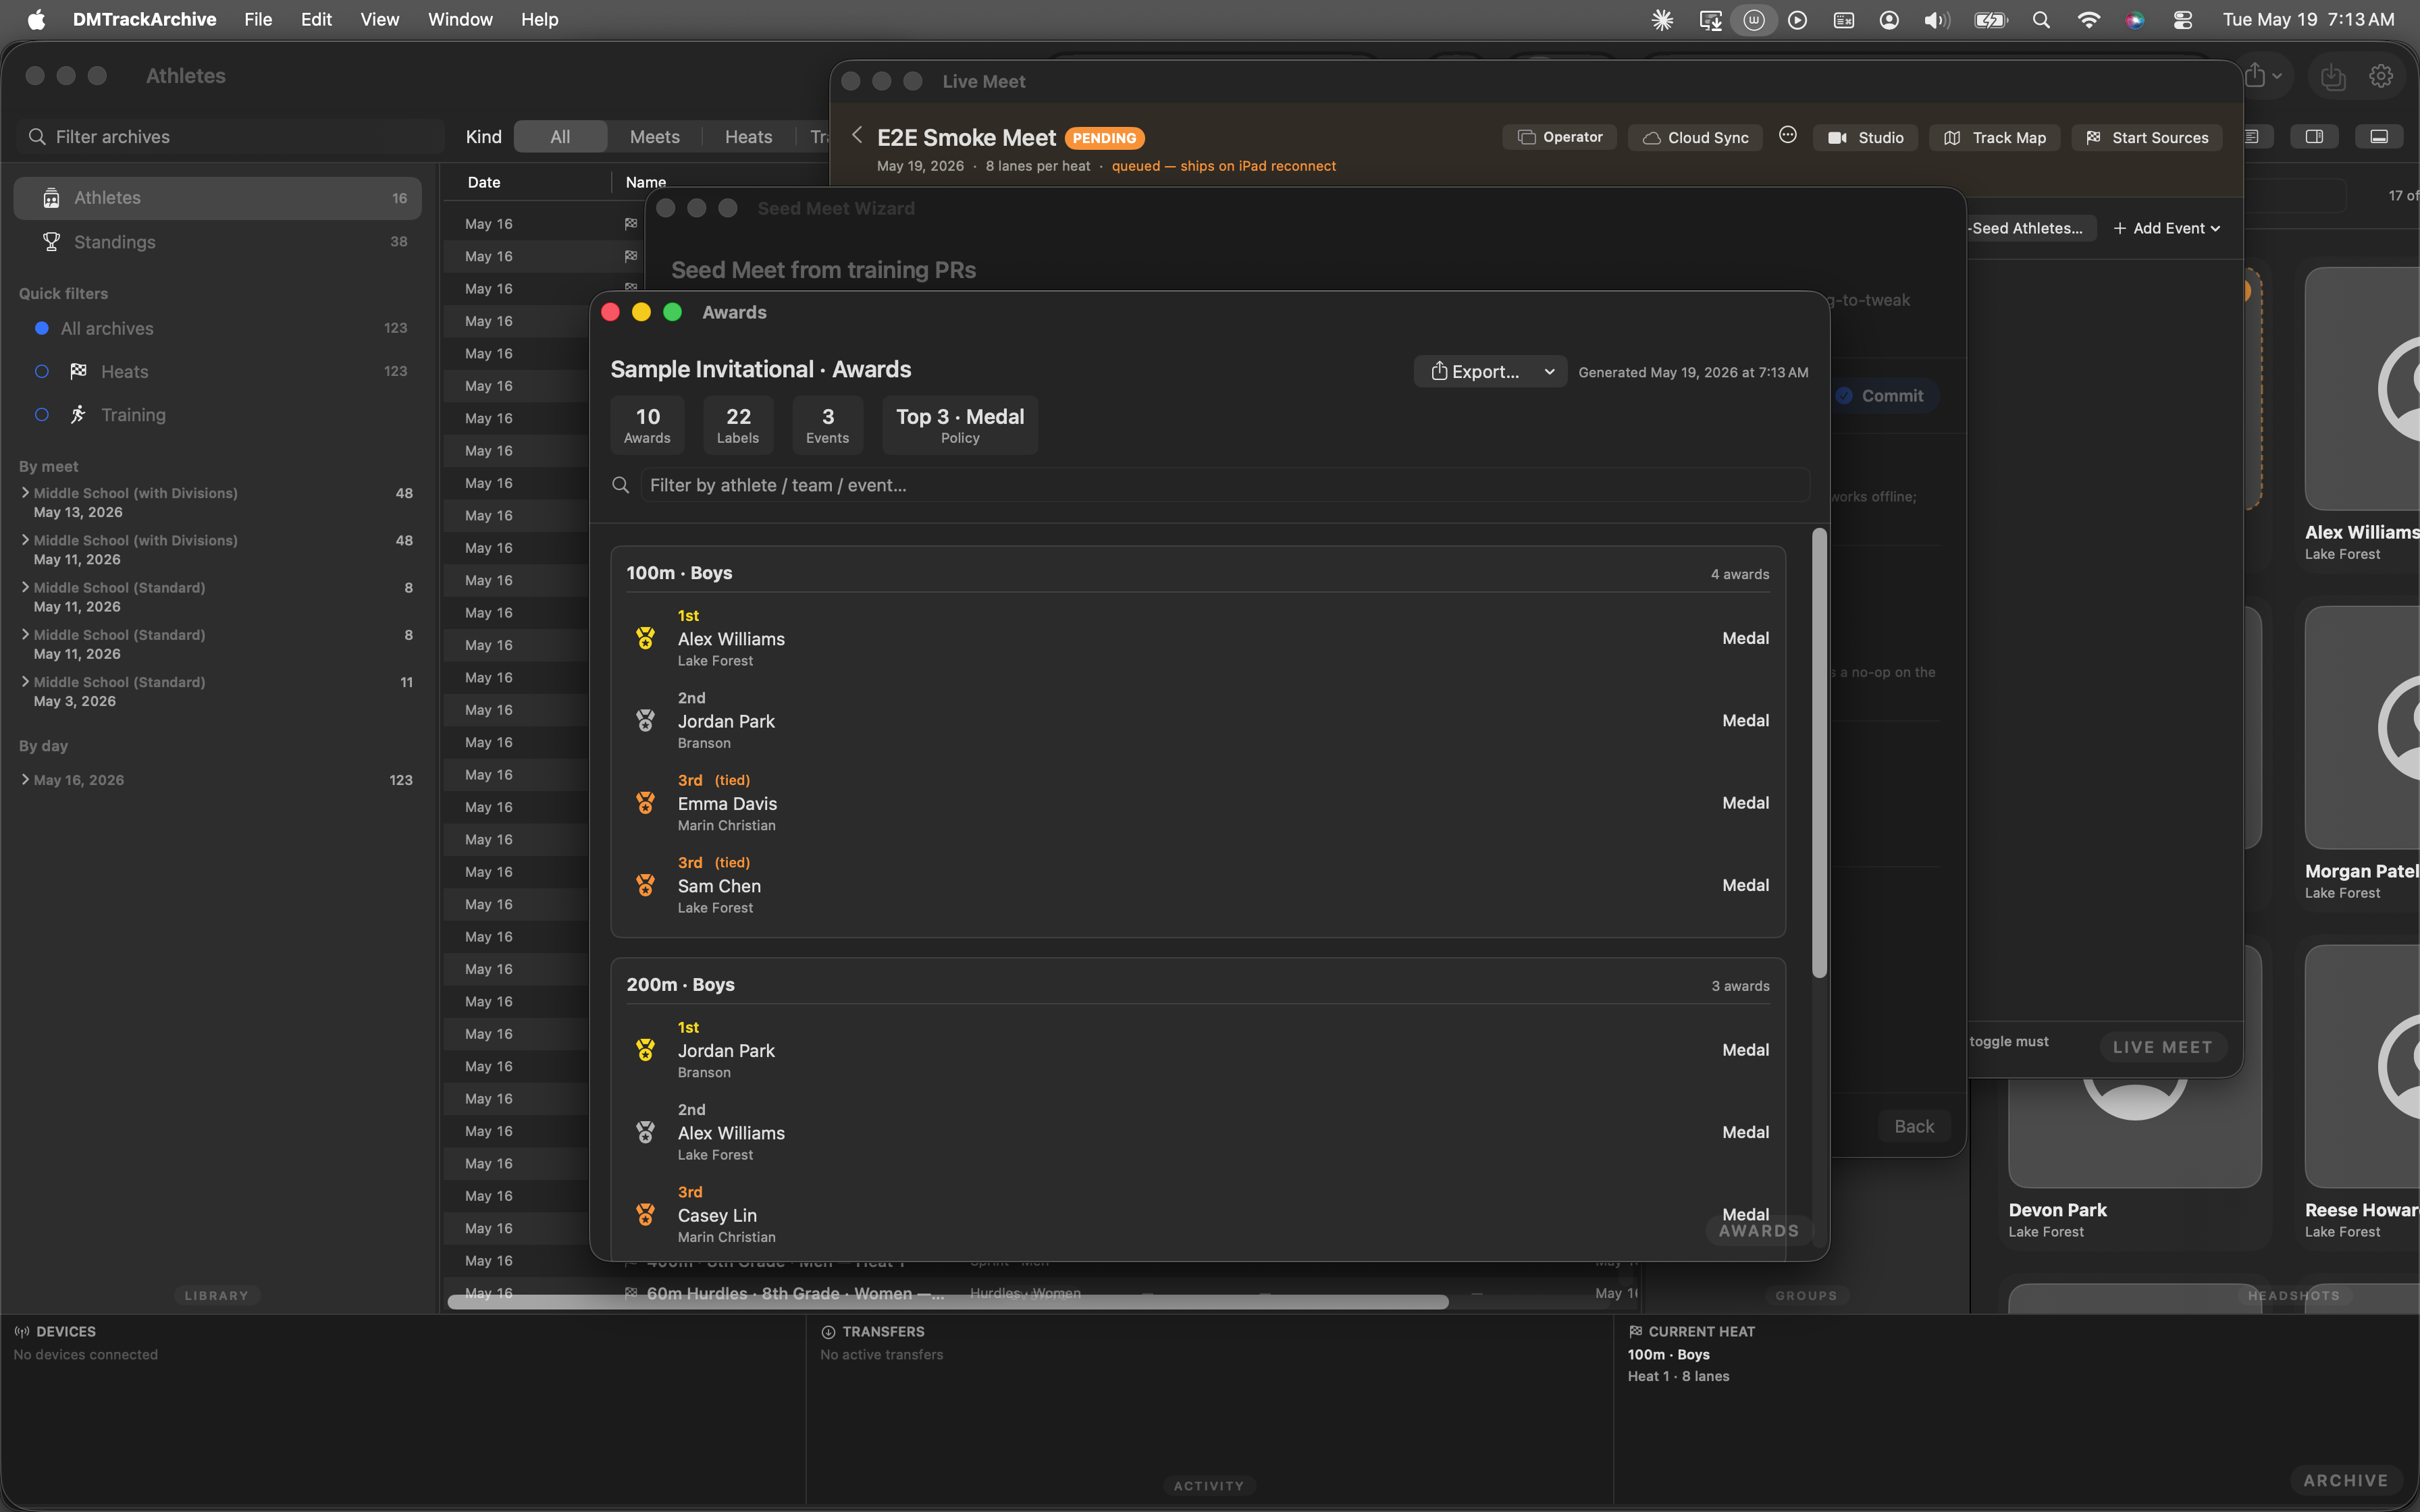Select the All archives radio filter
The height and width of the screenshot is (1512, 2420).
click(42, 328)
